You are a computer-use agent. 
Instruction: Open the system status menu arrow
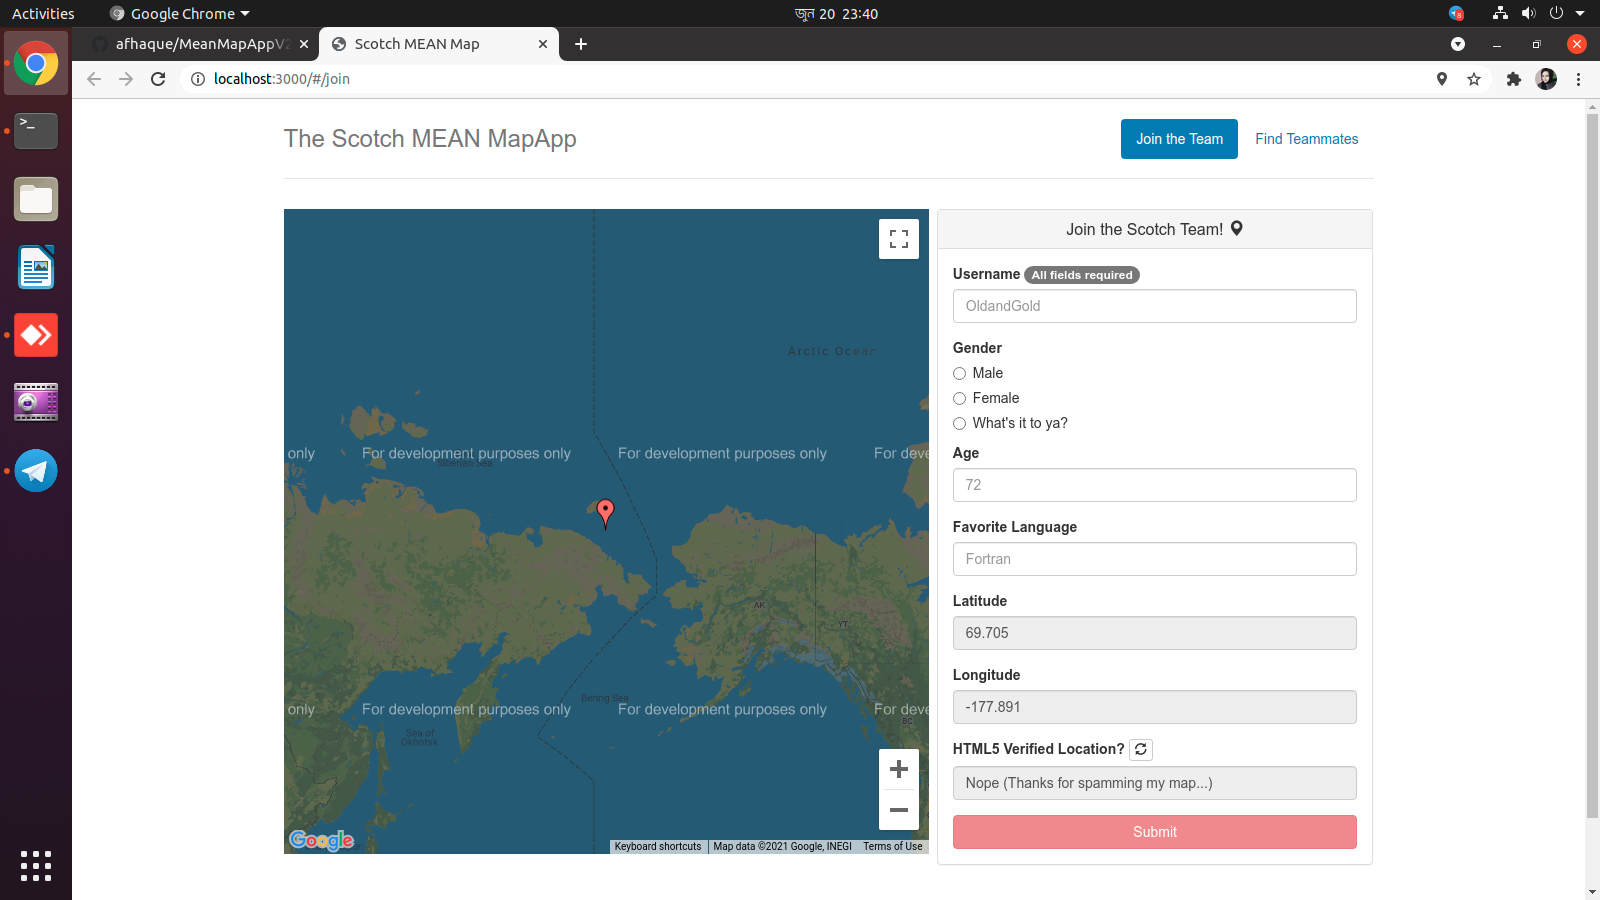pos(1580,14)
